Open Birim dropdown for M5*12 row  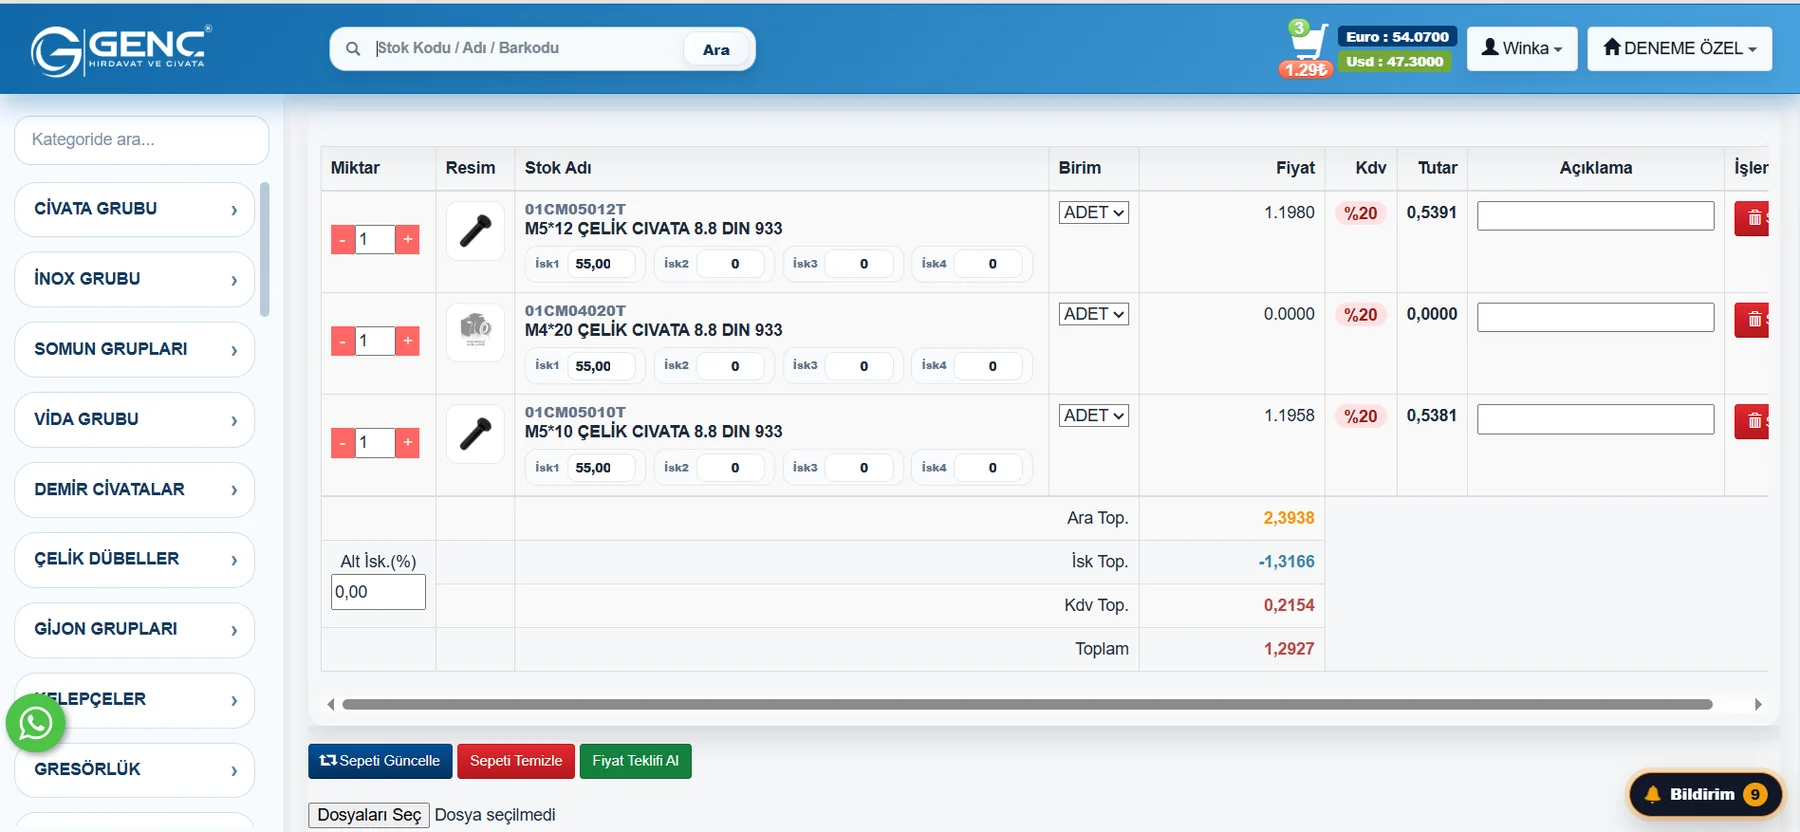click(1094, 212)
